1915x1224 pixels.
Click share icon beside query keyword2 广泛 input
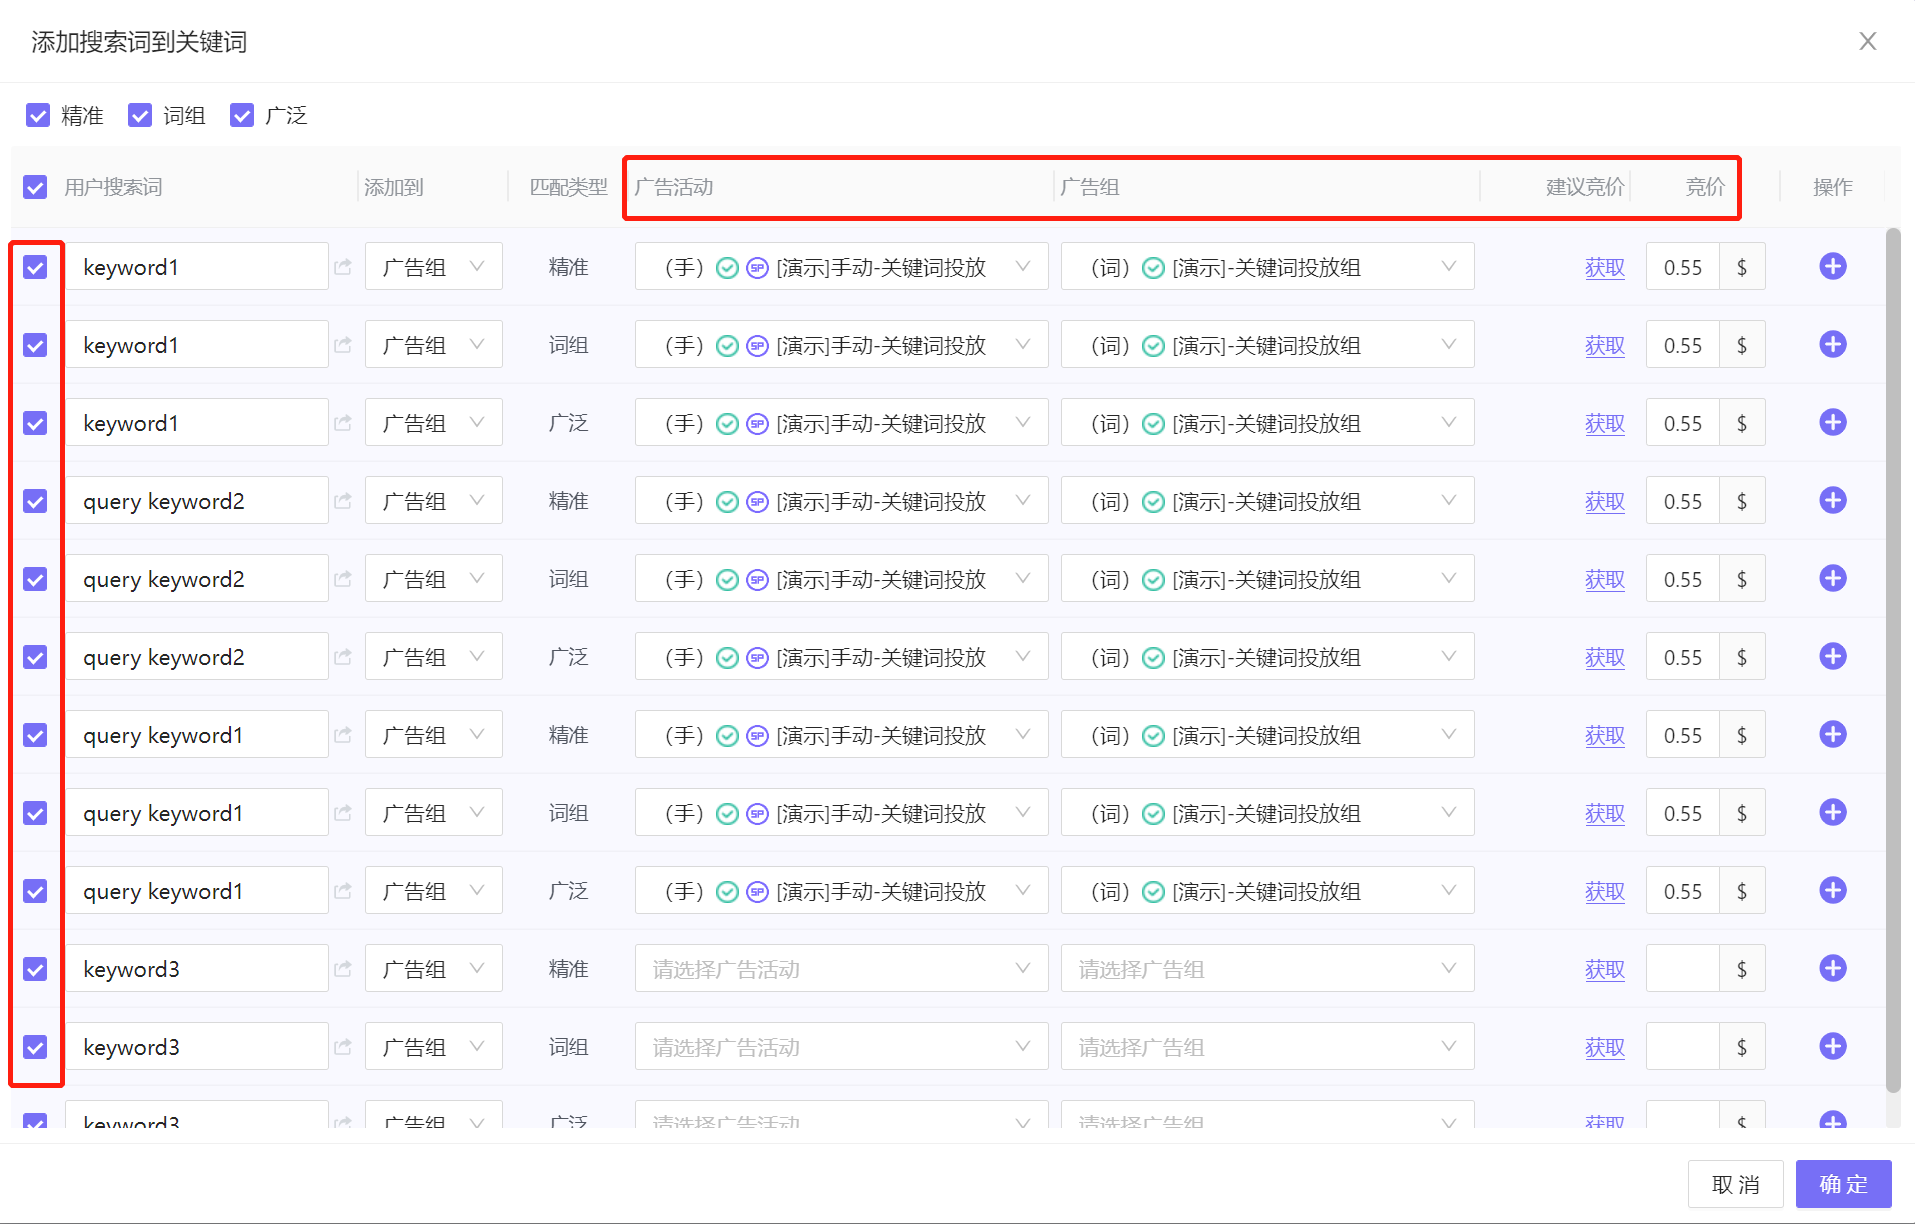(x=343, y=657)
